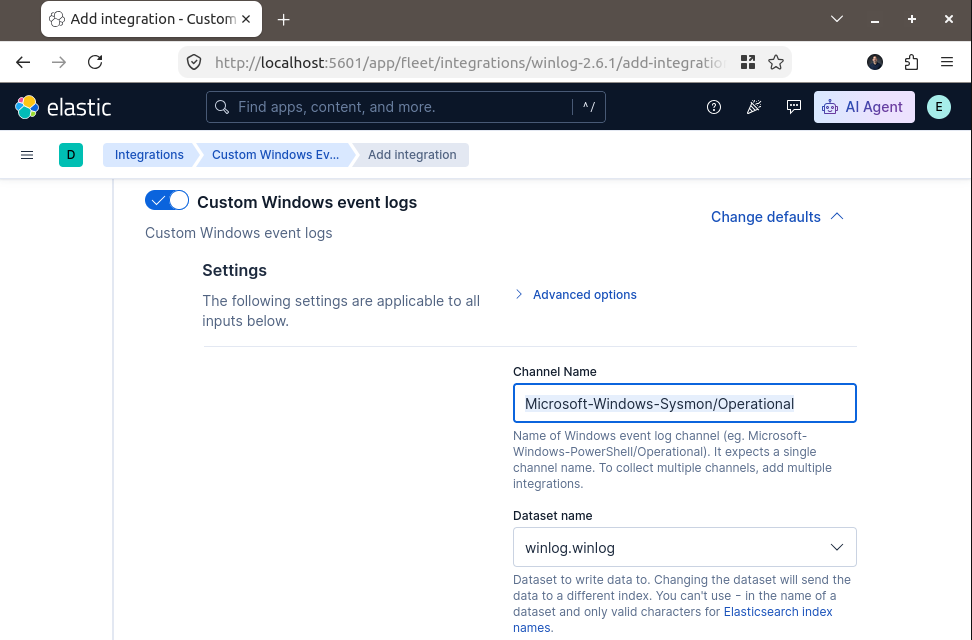List all tabs dropdown arrow
Image resolution: width=972 pixels, height=640 pixels.
(837, 19)
